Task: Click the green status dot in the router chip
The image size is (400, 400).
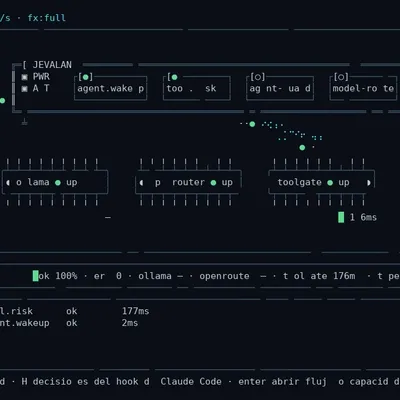Action: [x=213, y=183]
